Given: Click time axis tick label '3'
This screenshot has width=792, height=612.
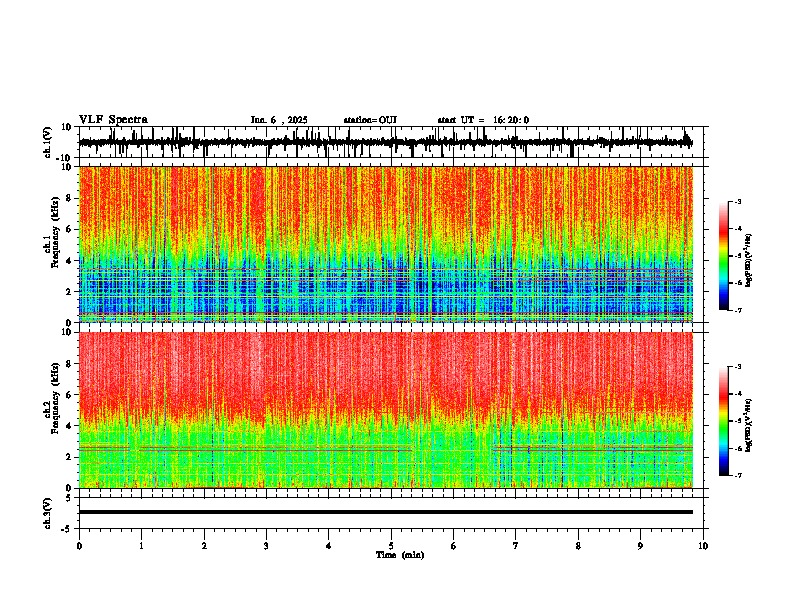Looking at the screenshot, I should point(266,546).
